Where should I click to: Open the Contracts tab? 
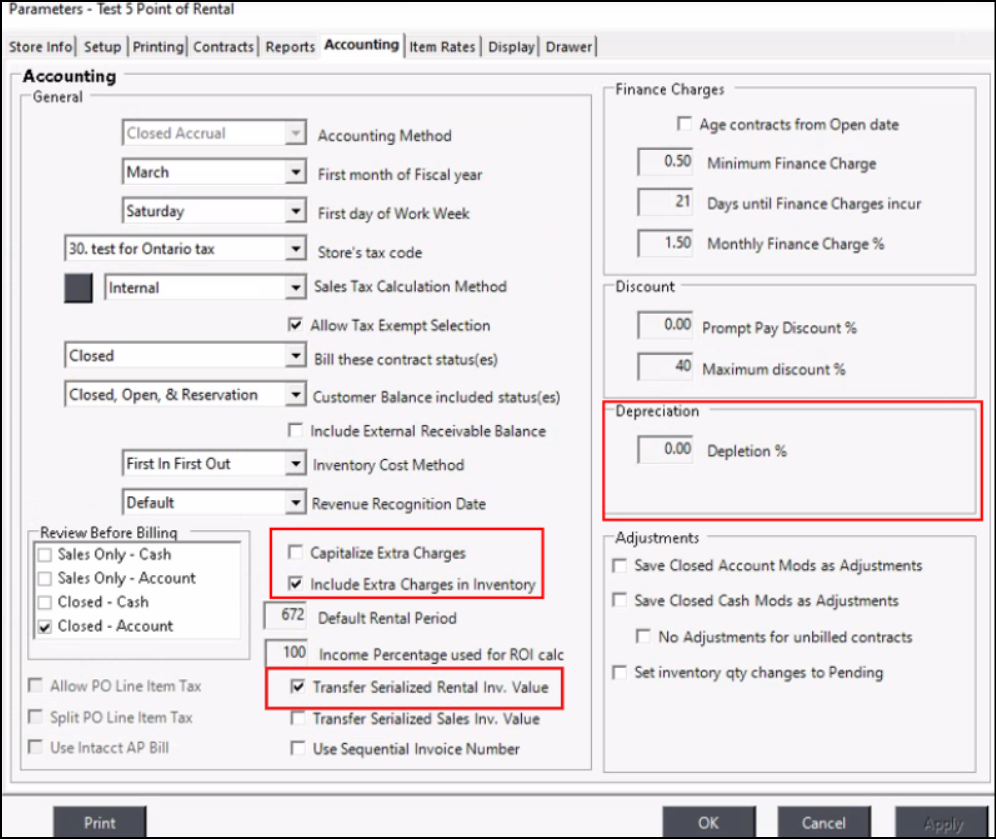pyautogui.click(x=224, y=47)
